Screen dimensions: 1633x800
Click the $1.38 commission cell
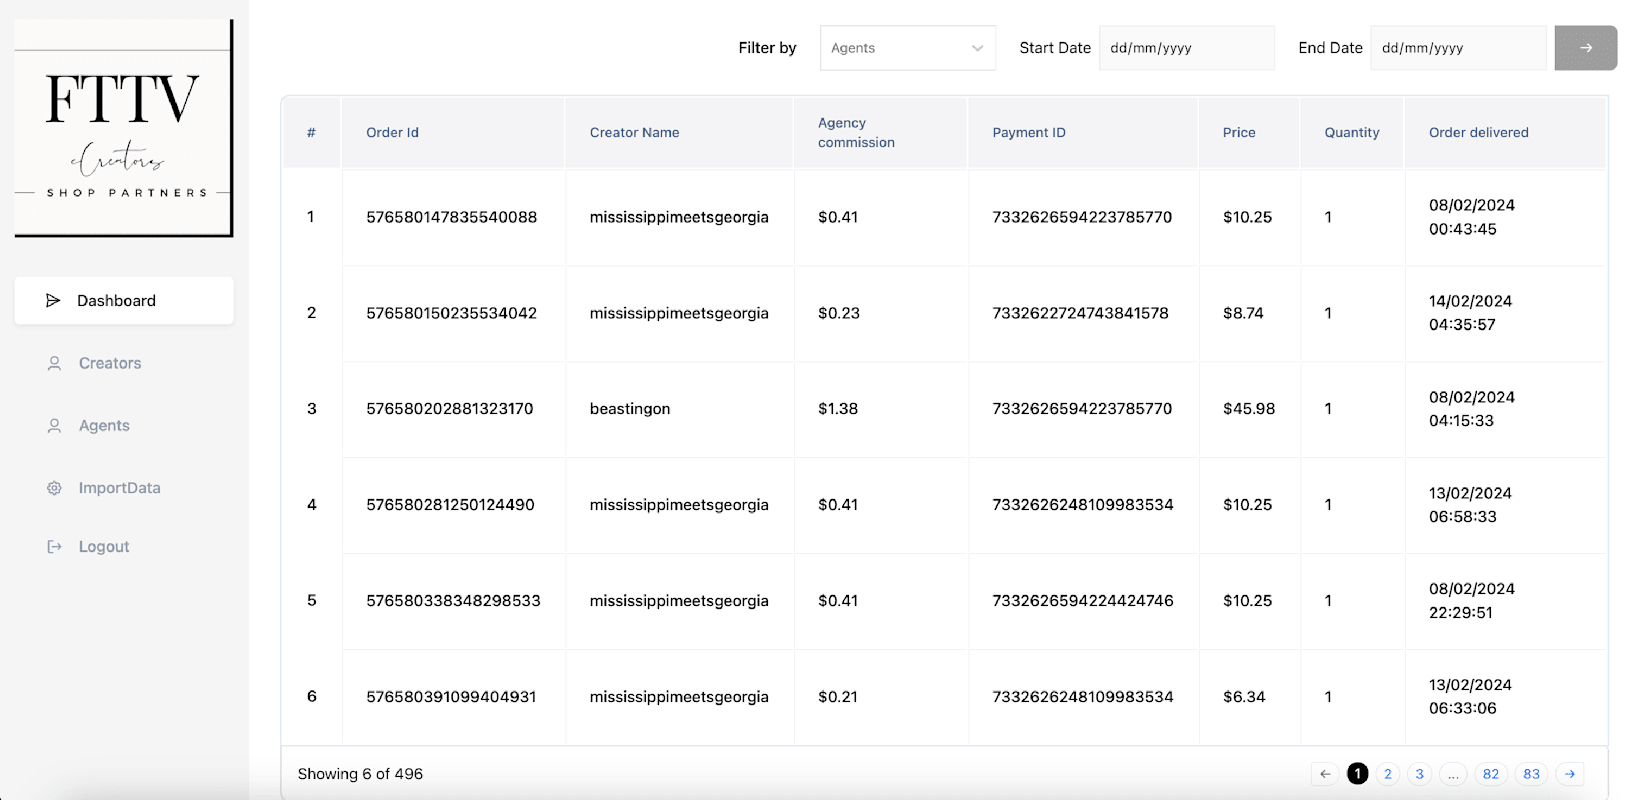(838, 409)
